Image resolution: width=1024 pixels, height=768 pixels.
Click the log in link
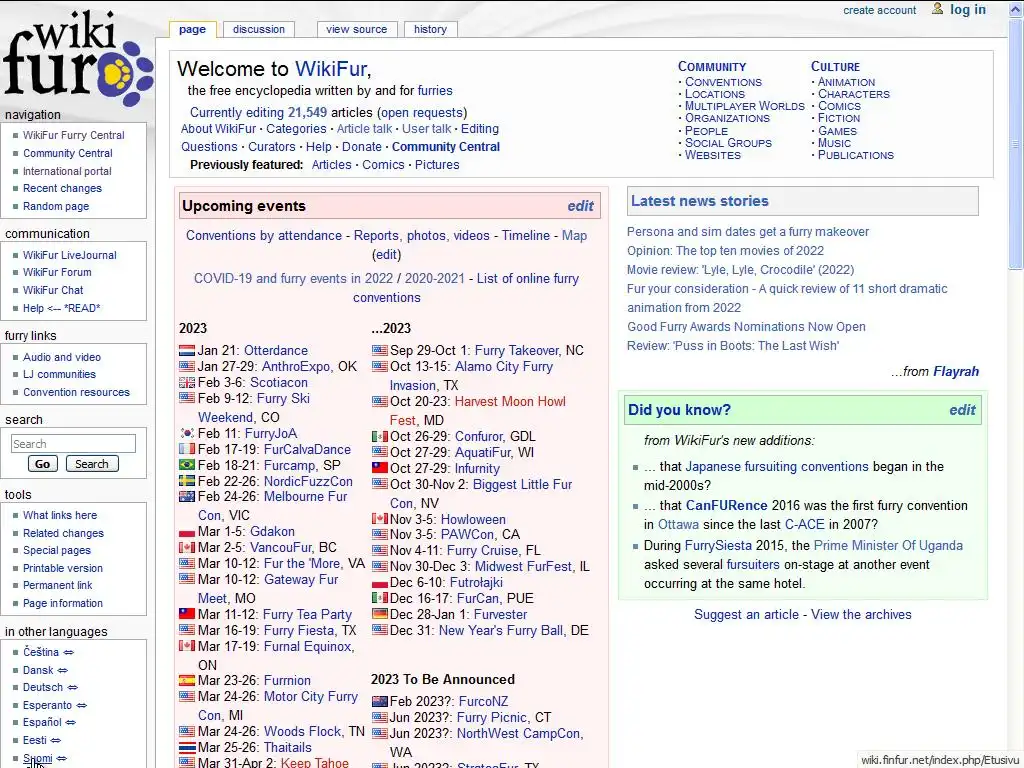point(968,9)
